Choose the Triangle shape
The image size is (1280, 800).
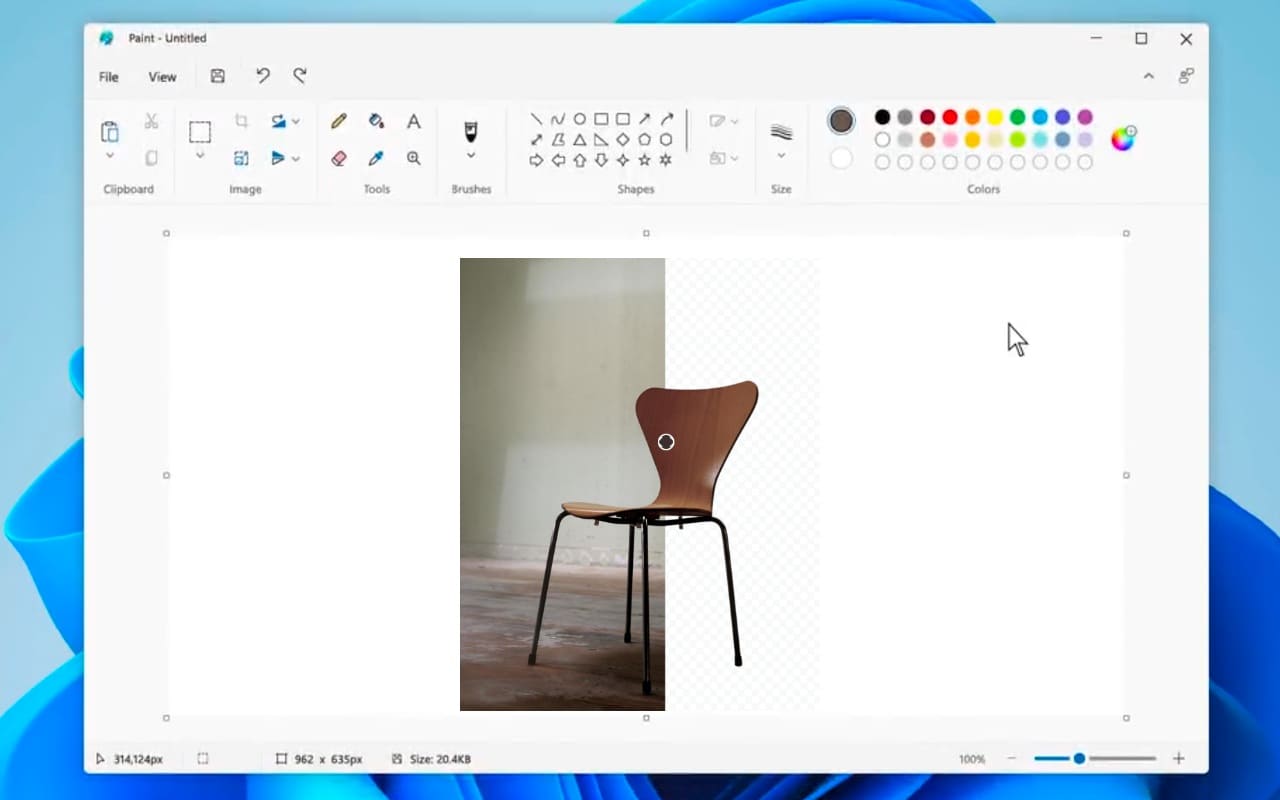pyautogui.click(x=579, y=140)
